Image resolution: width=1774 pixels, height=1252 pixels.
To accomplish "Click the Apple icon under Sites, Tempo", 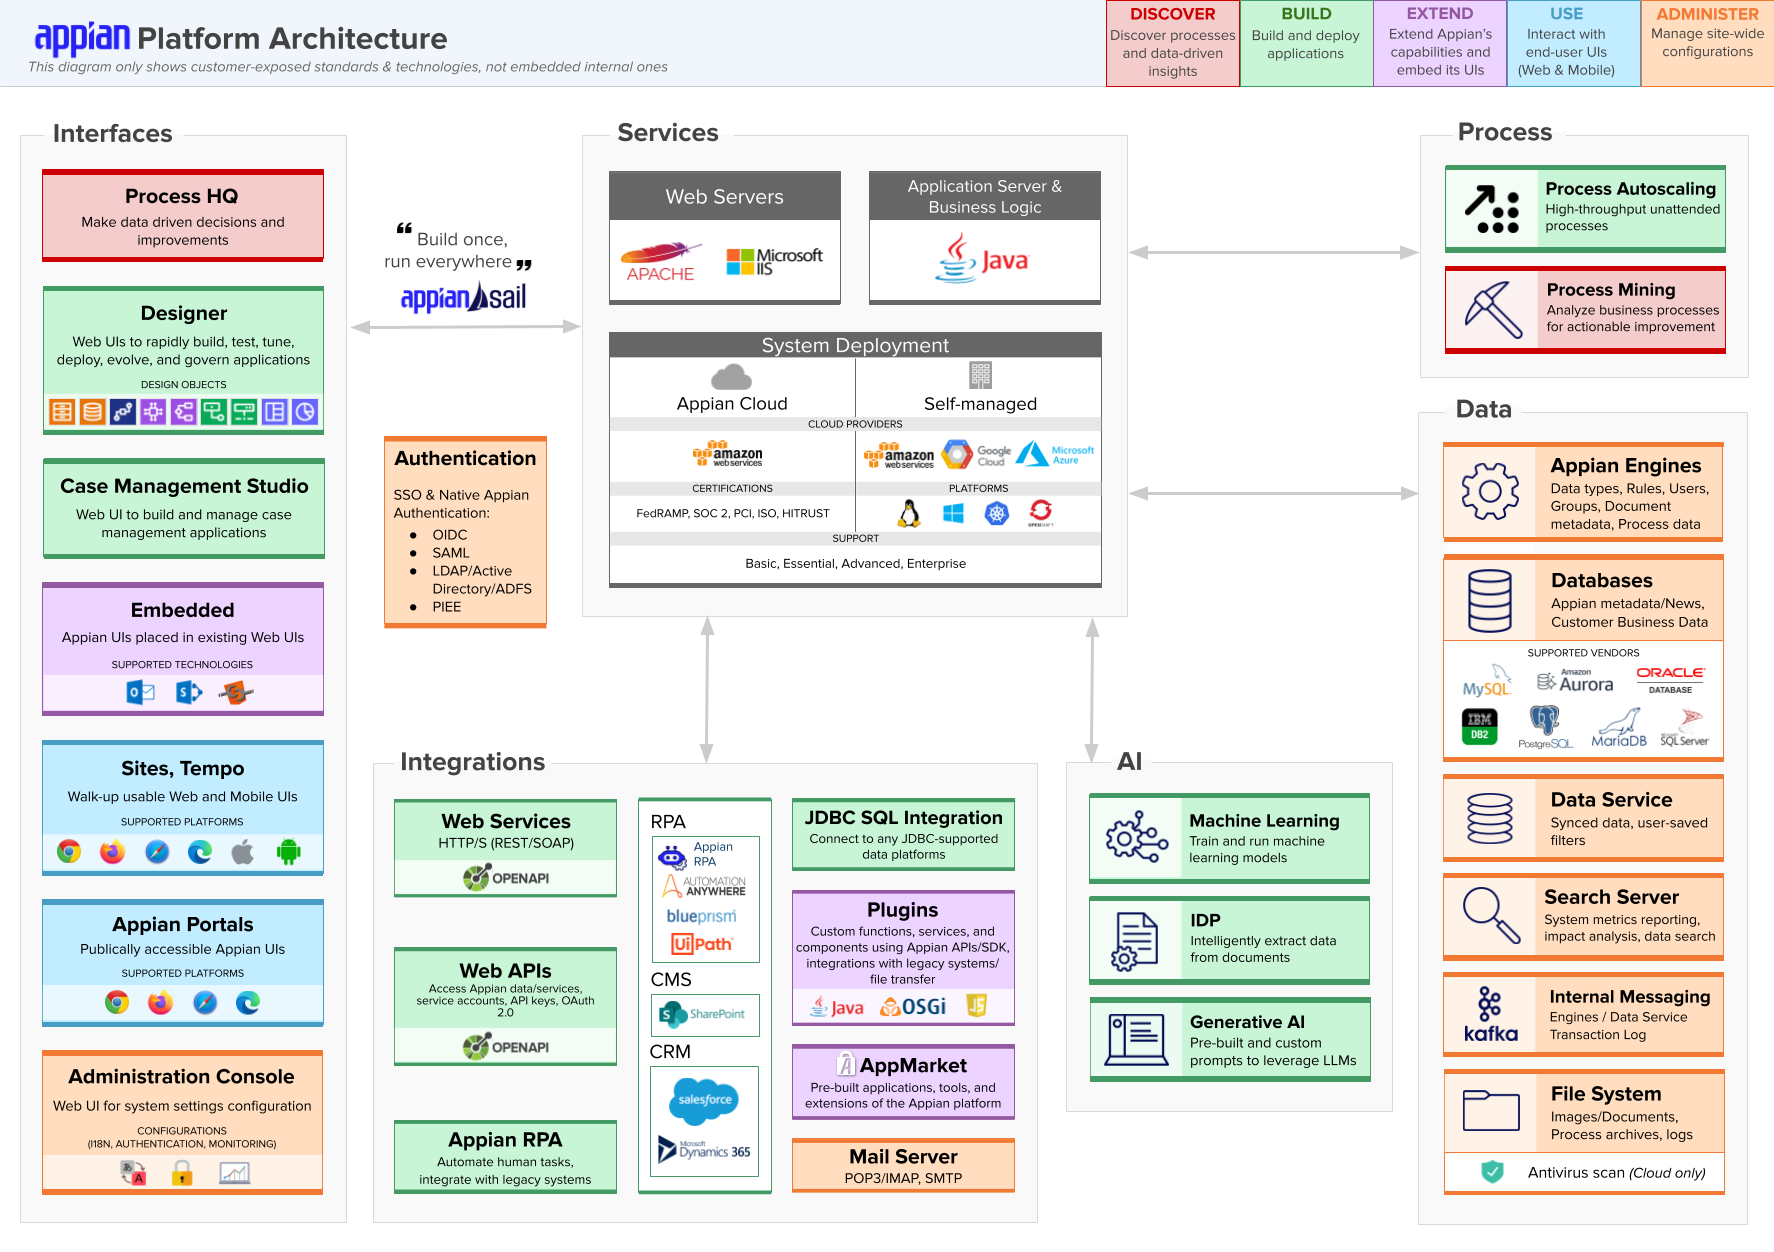I will pos(243,852).
